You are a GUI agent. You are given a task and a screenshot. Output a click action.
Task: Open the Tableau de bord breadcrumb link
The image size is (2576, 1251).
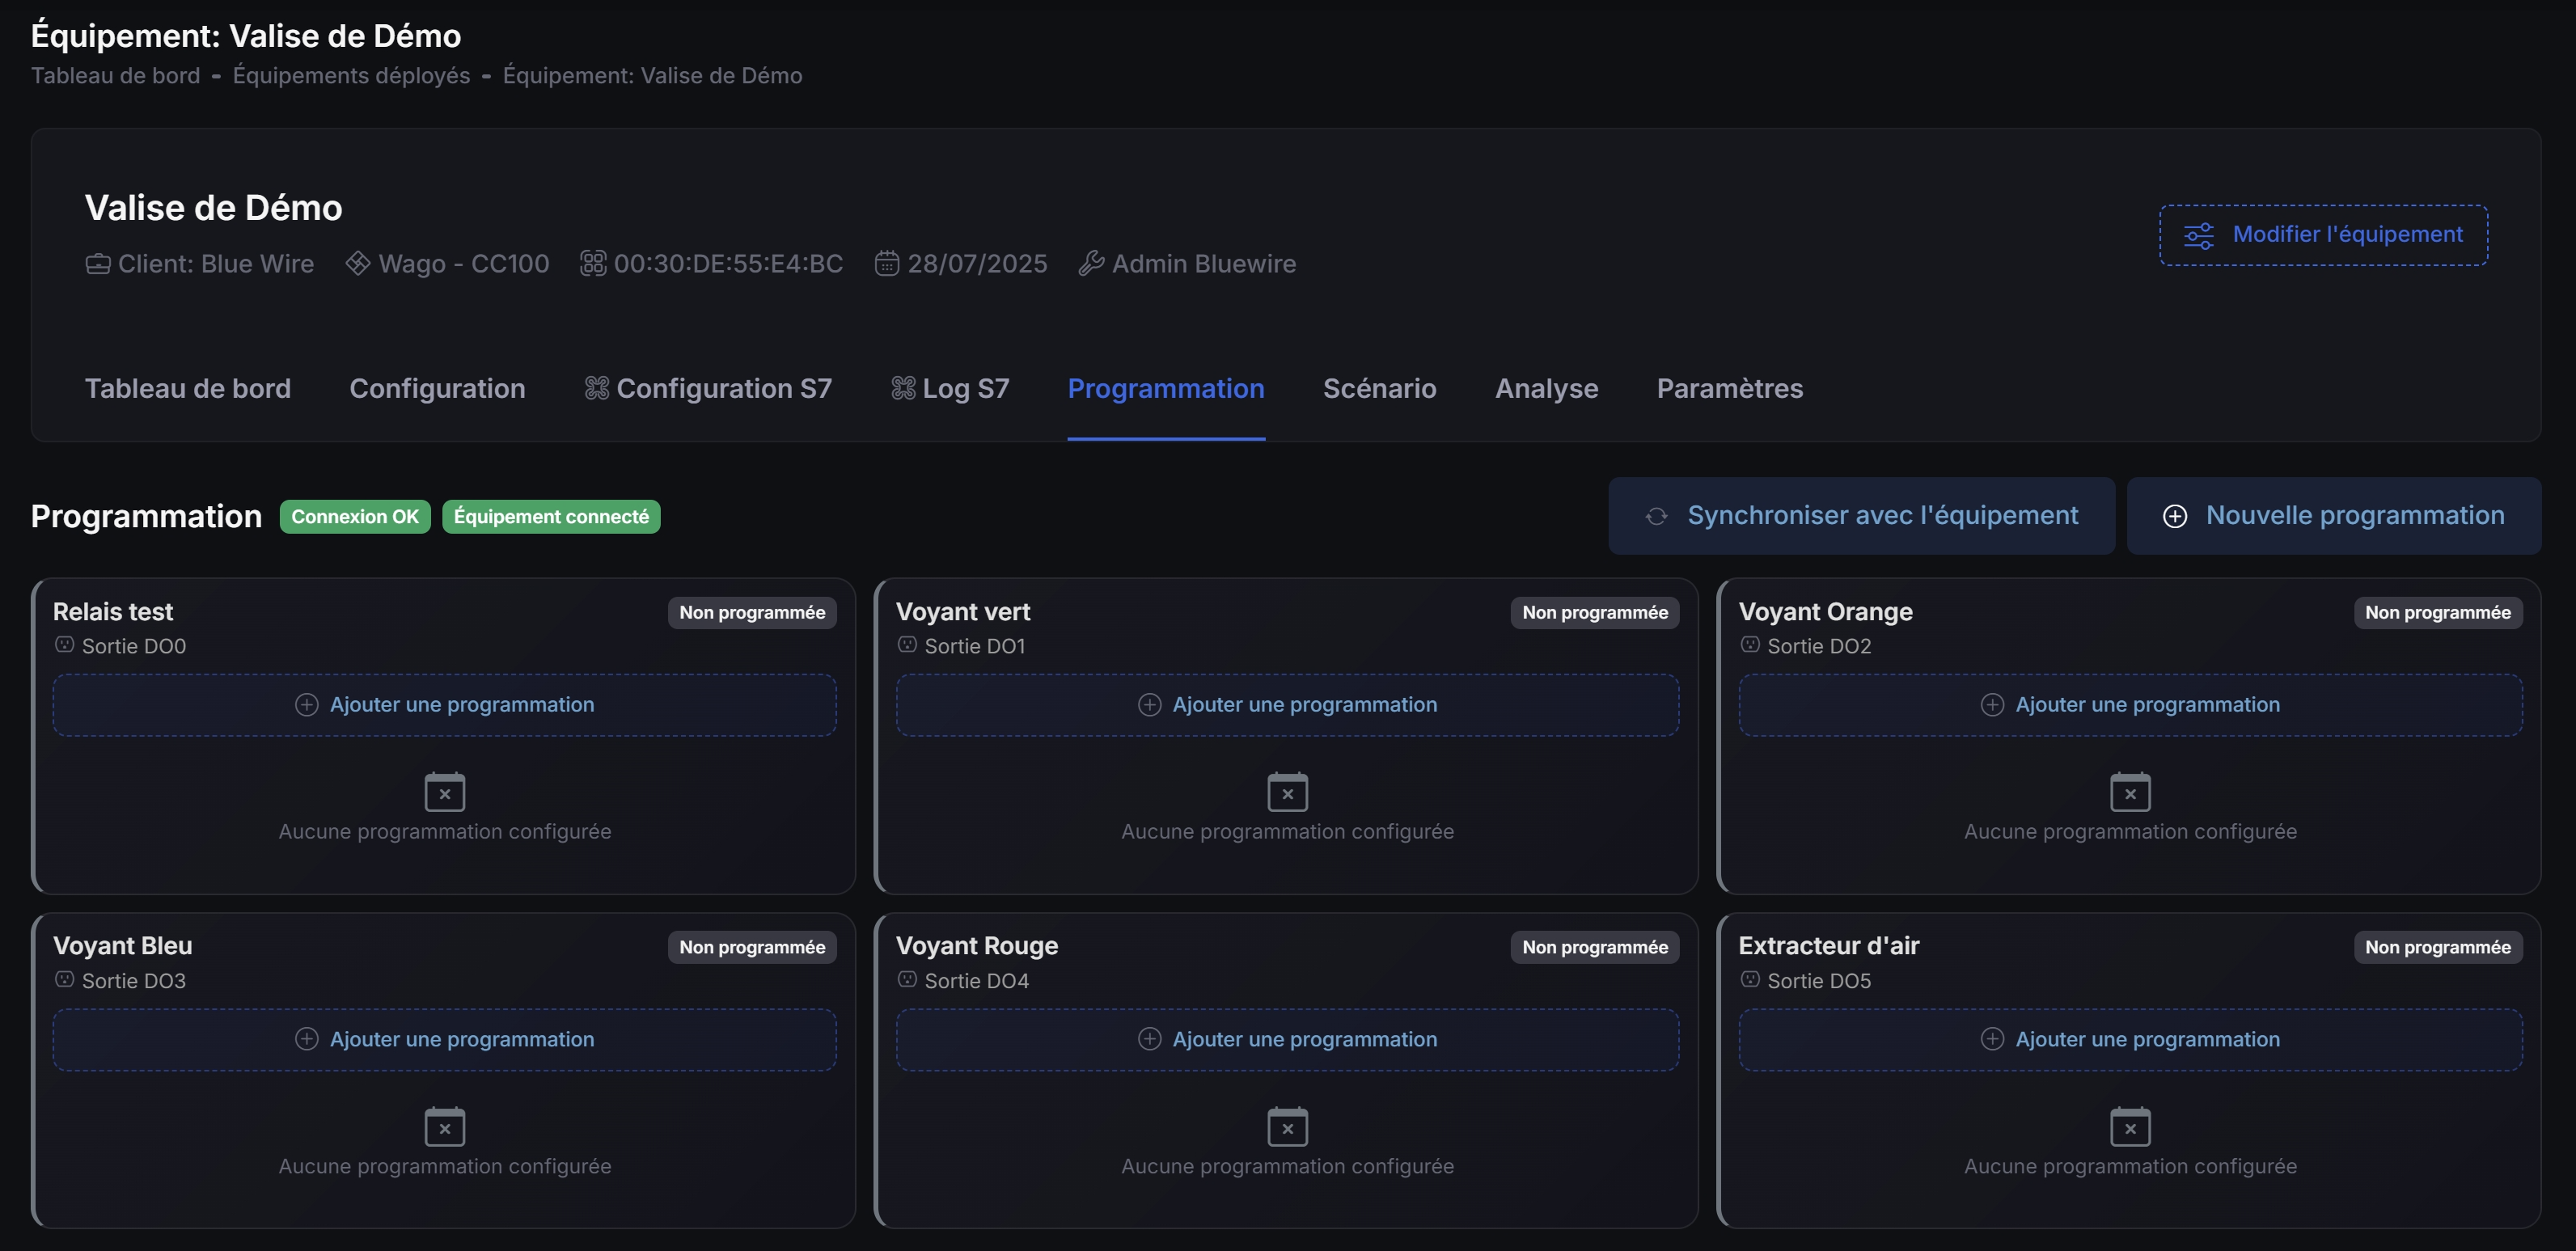[116, 76]
